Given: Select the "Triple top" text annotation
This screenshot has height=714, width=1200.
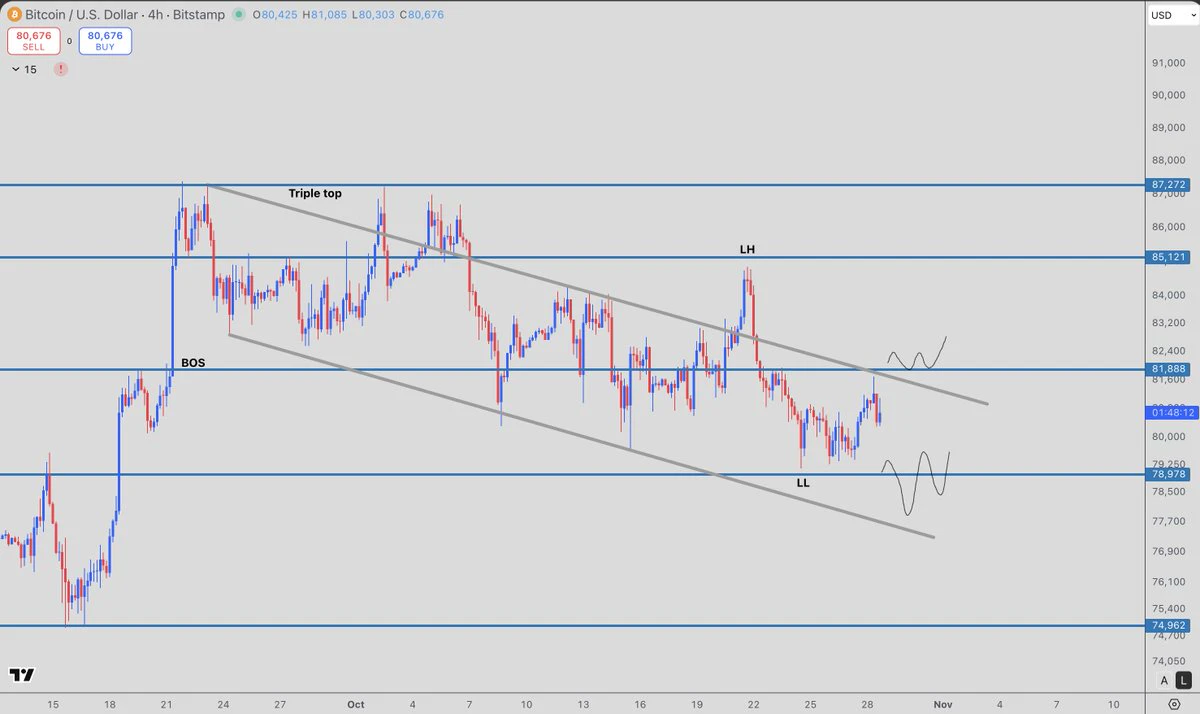Looking at the screenshot, I should click(315, 193).
